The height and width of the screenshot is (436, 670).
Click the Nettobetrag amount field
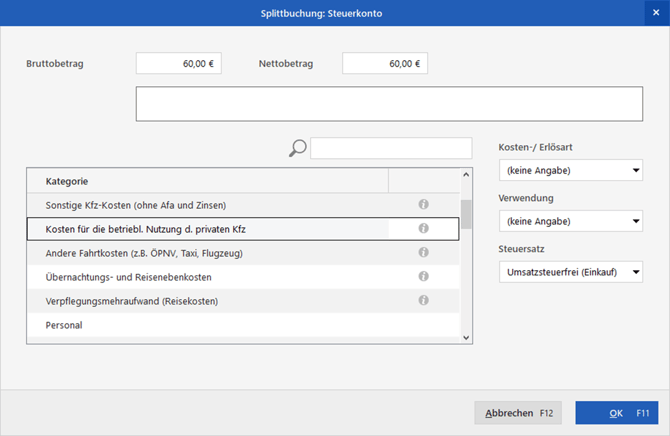tap(384, 63)
